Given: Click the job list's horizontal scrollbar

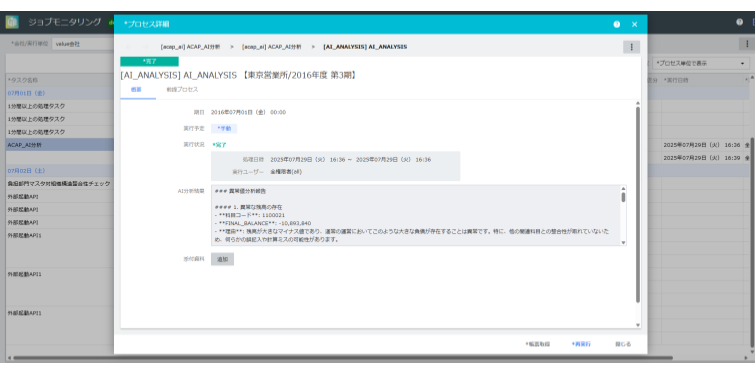Looking at the screenshot, I should click(343, 358).
